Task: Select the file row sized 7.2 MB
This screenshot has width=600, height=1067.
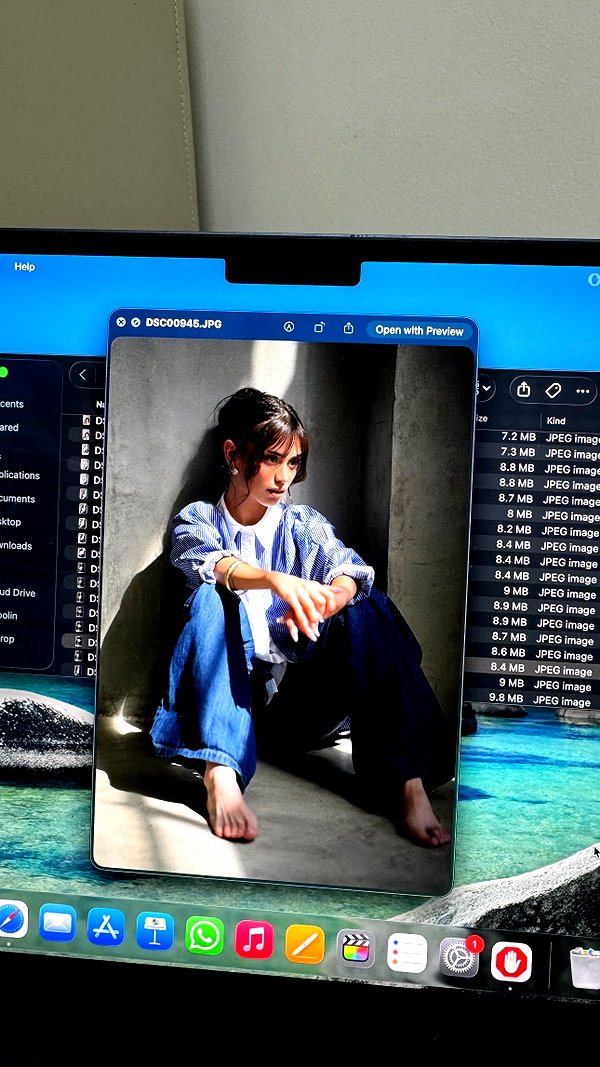Action: [537, 437]
